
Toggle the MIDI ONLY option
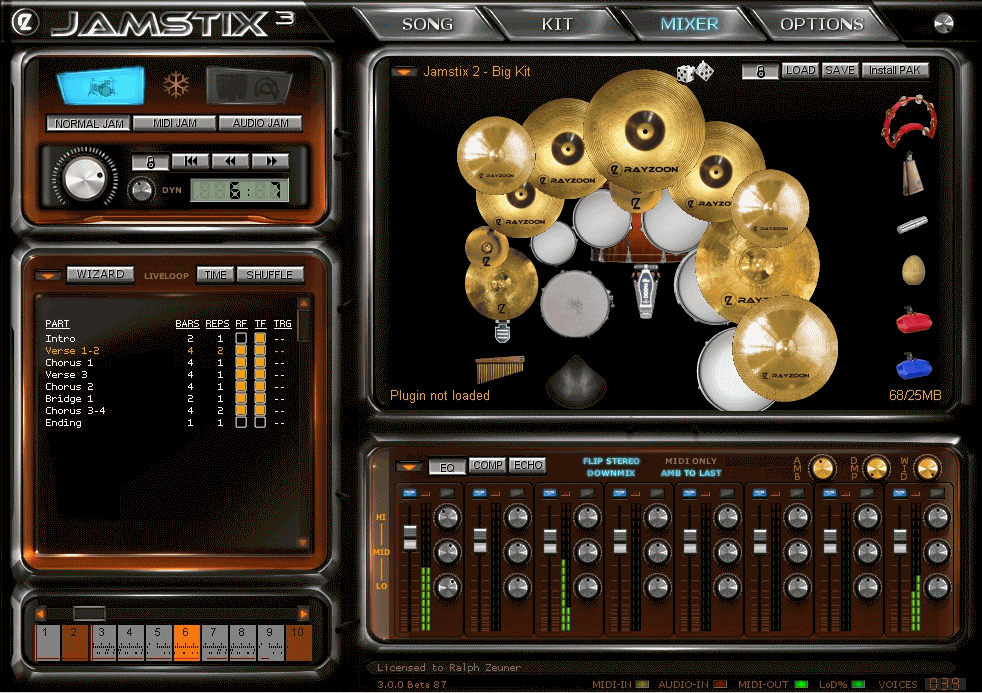click(691, 461)
